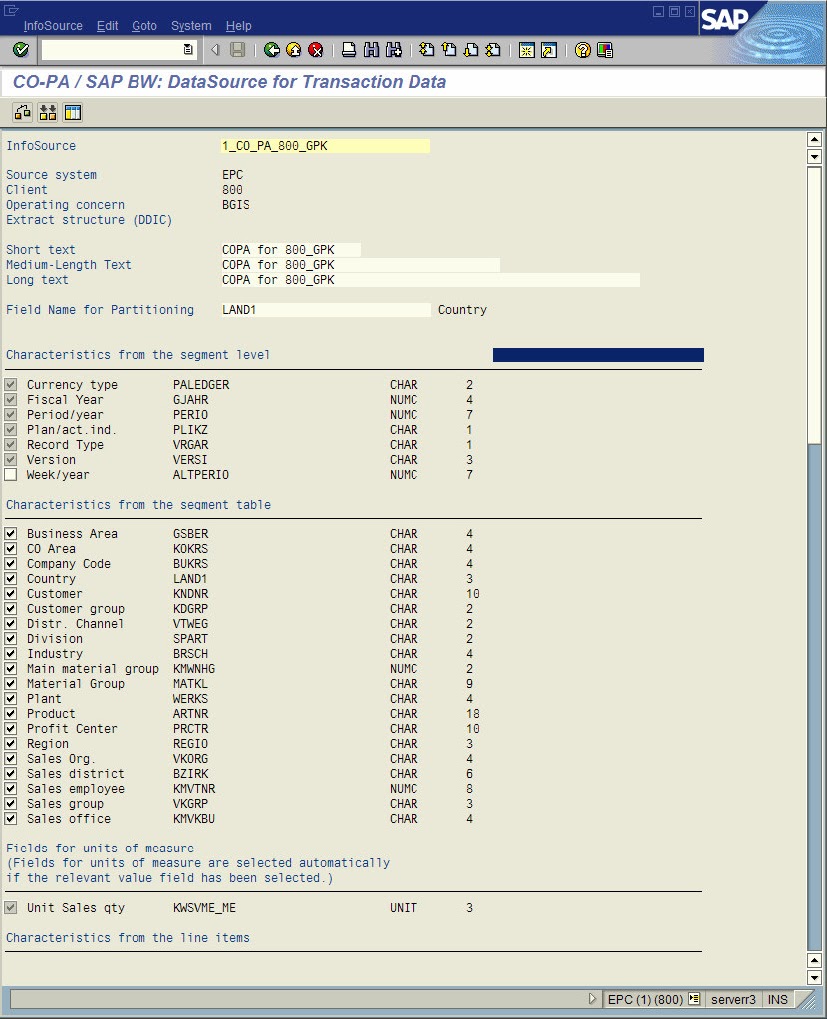
Task: Open the Goto menu
Action: click(x=144, y=25)
